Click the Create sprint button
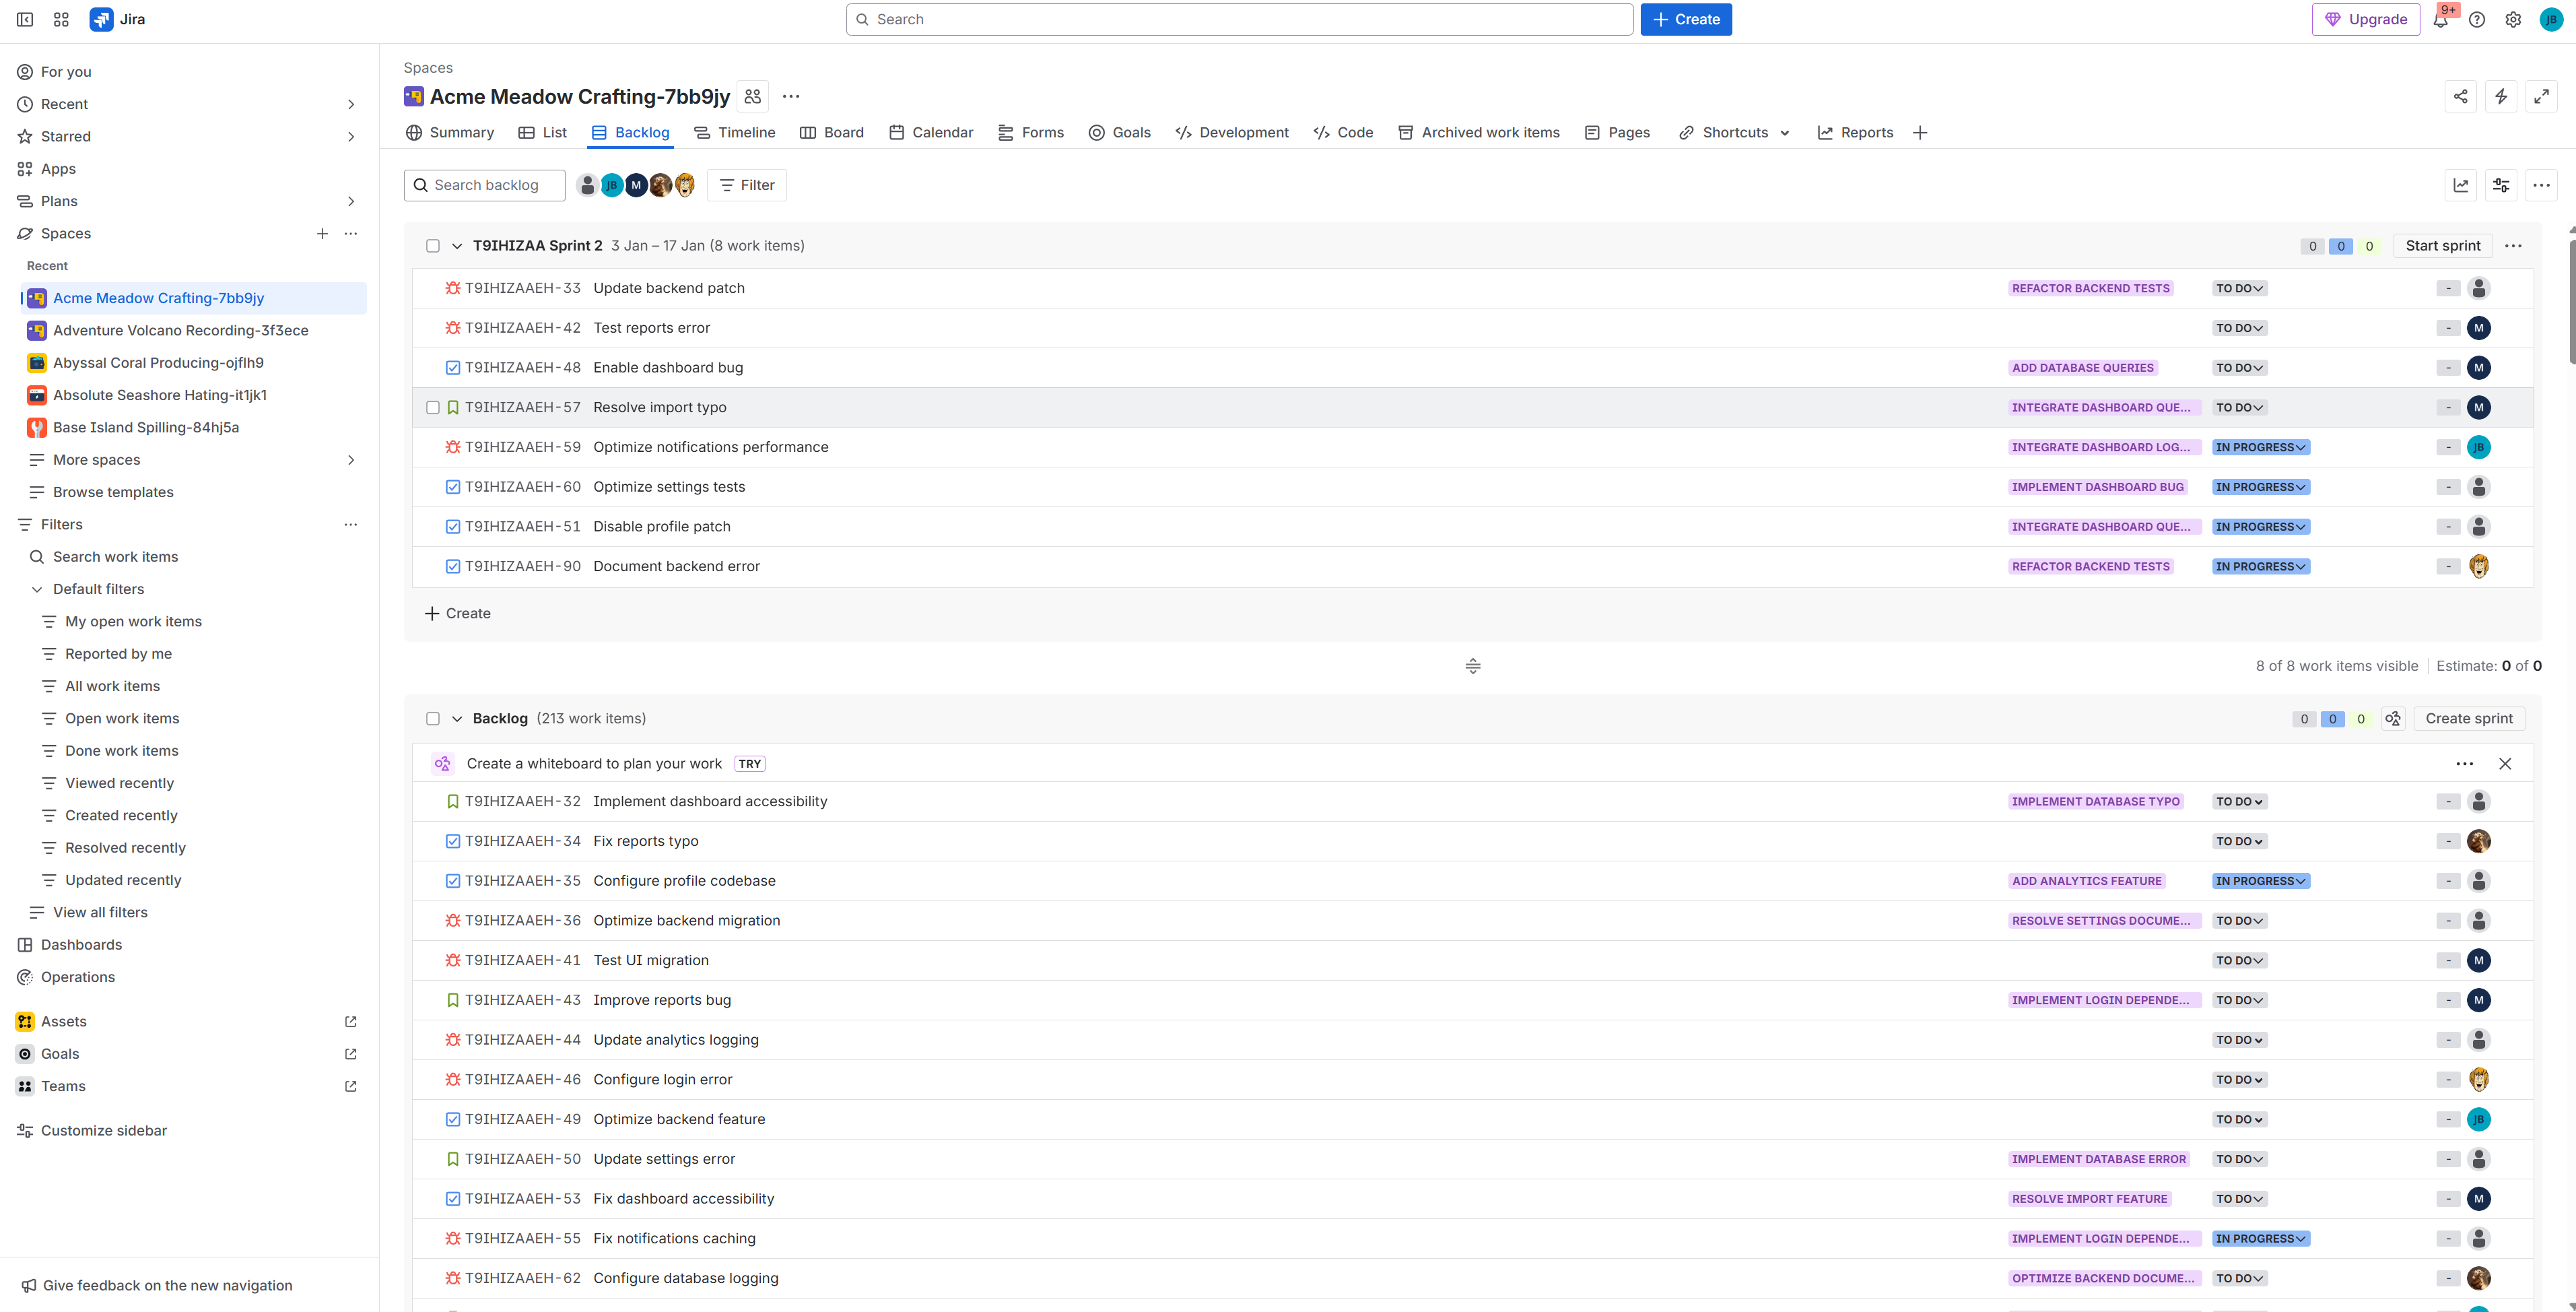 click(x=2468, y=719)
